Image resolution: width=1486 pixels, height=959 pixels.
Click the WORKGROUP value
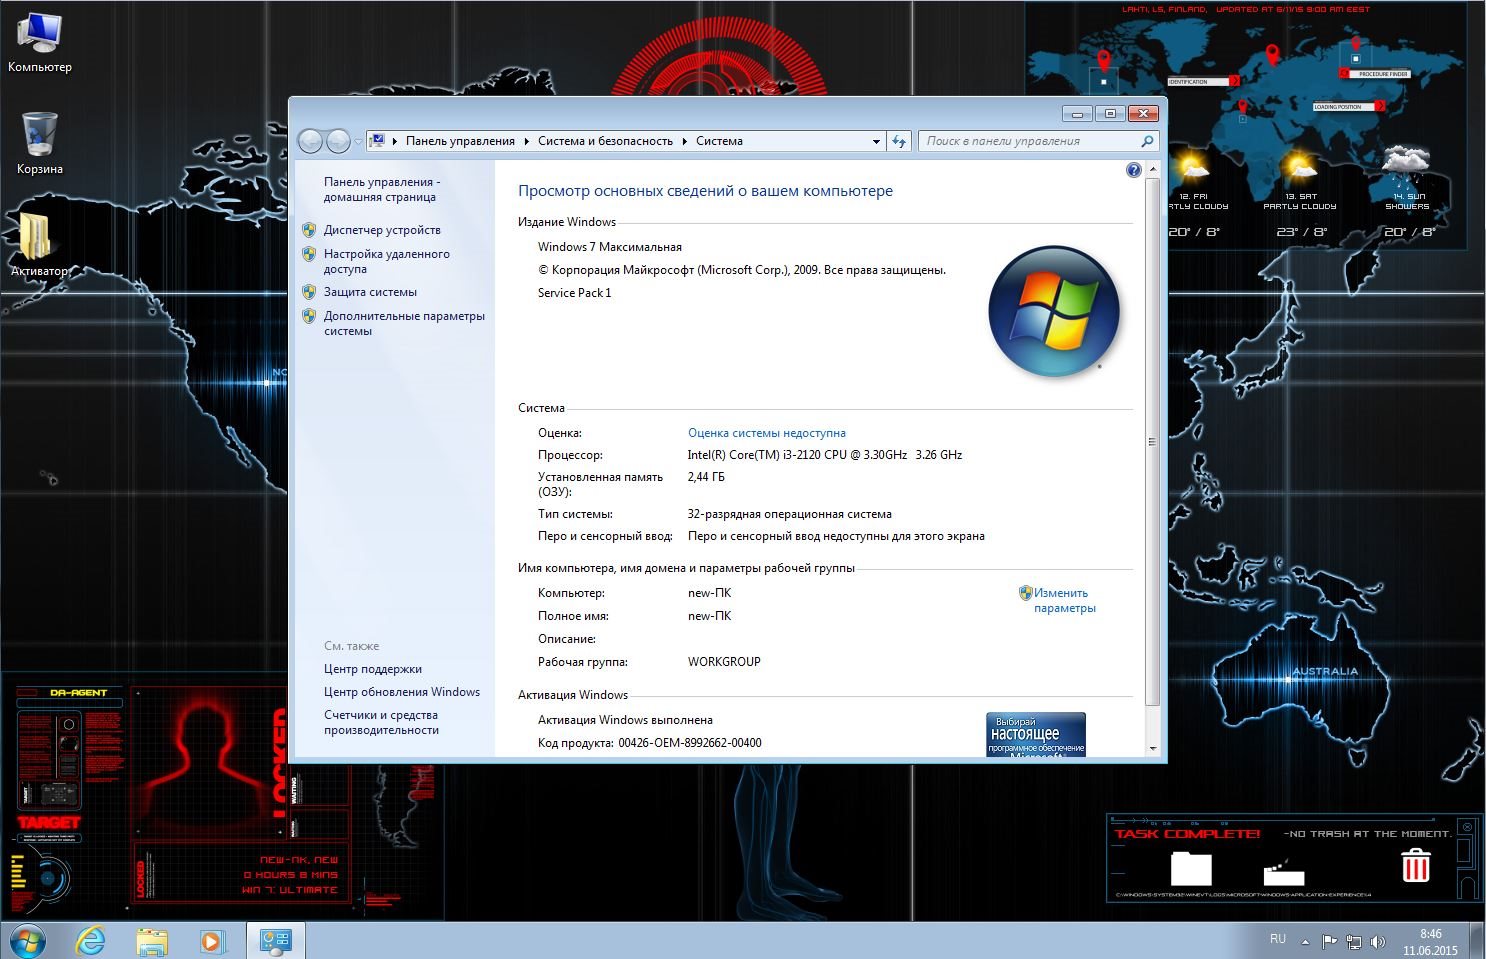pos(724,662)
